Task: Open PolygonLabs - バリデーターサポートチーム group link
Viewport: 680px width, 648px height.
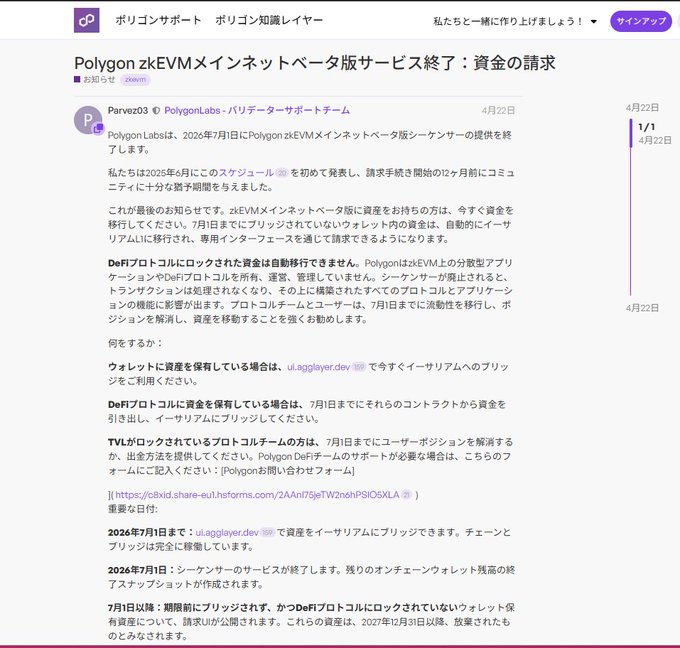Action: [x=257, y=111]
